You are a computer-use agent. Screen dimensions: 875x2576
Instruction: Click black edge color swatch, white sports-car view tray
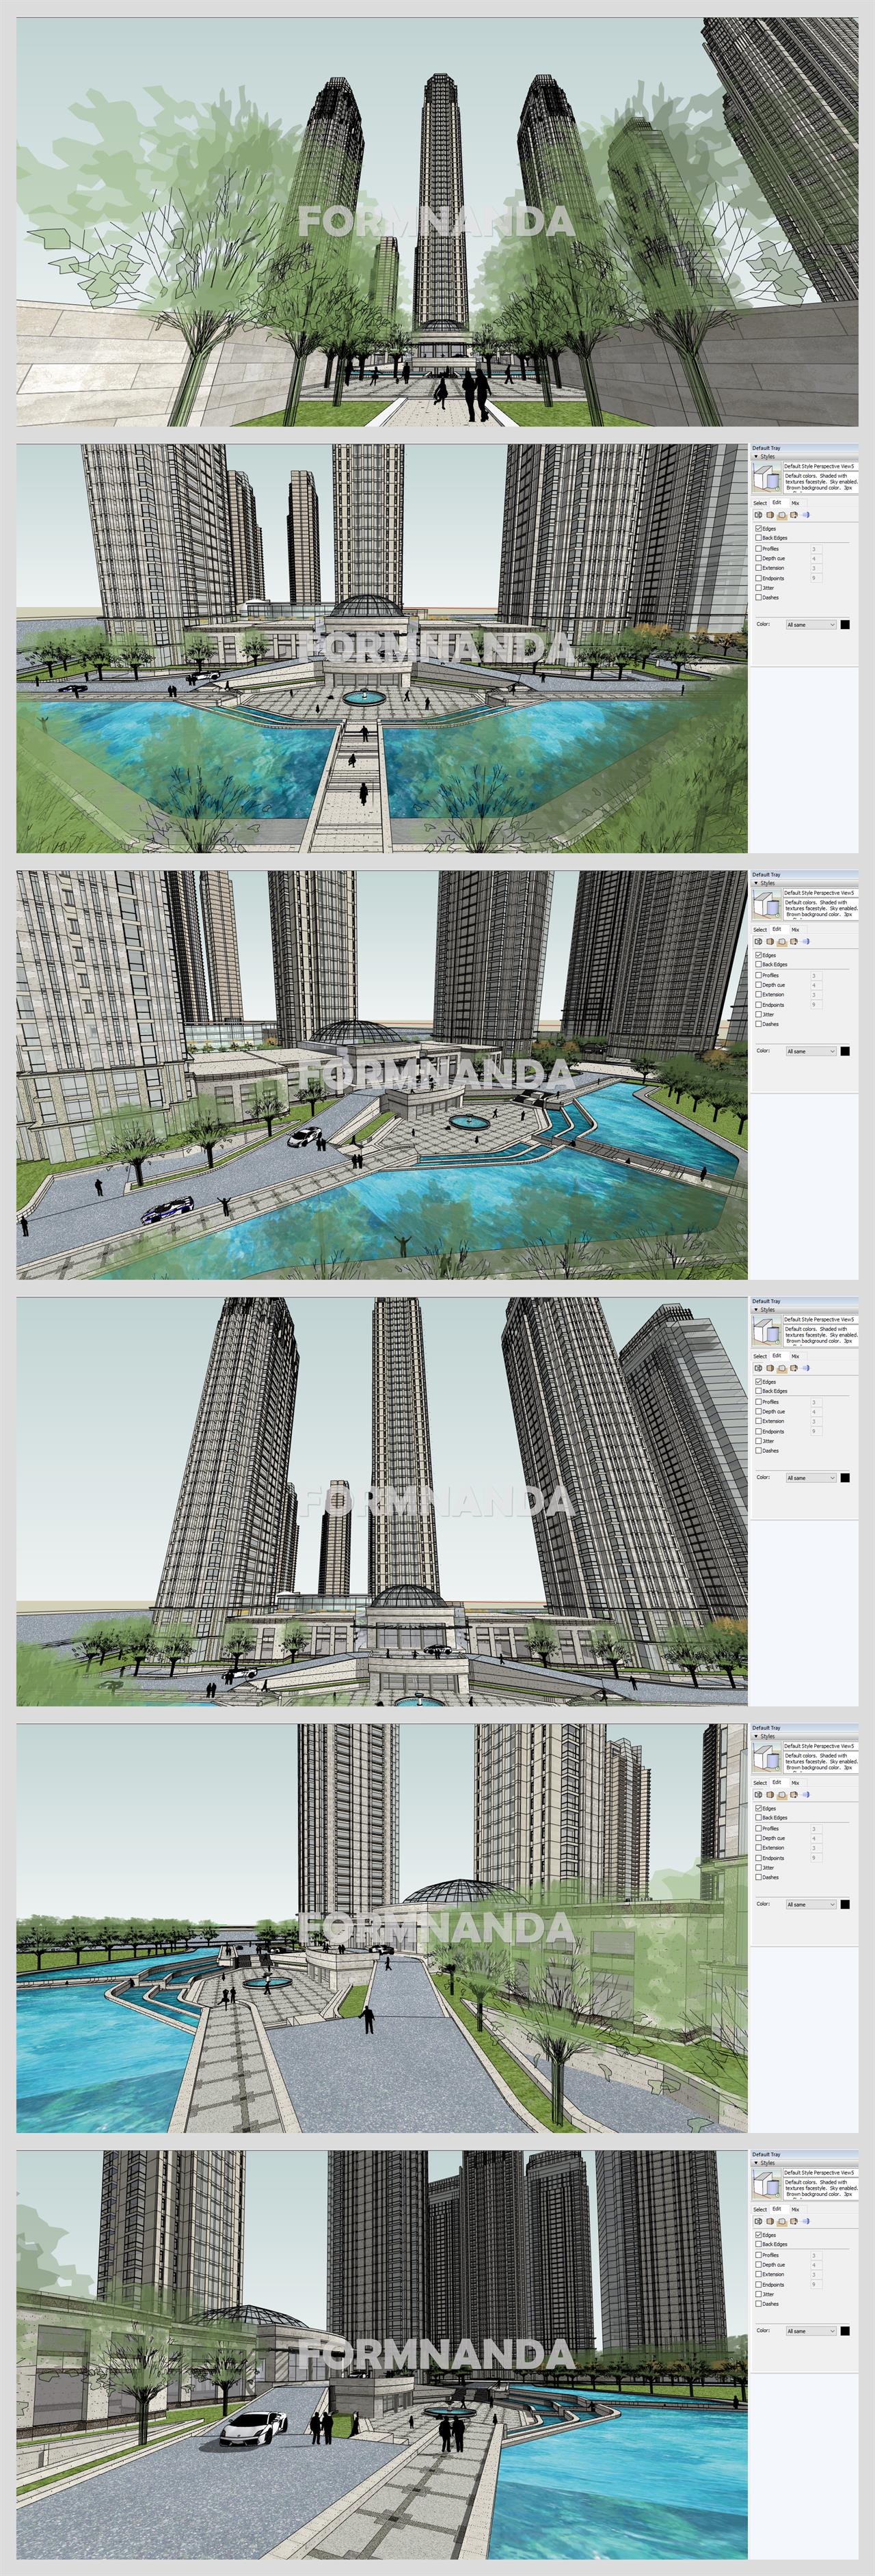845,2331
